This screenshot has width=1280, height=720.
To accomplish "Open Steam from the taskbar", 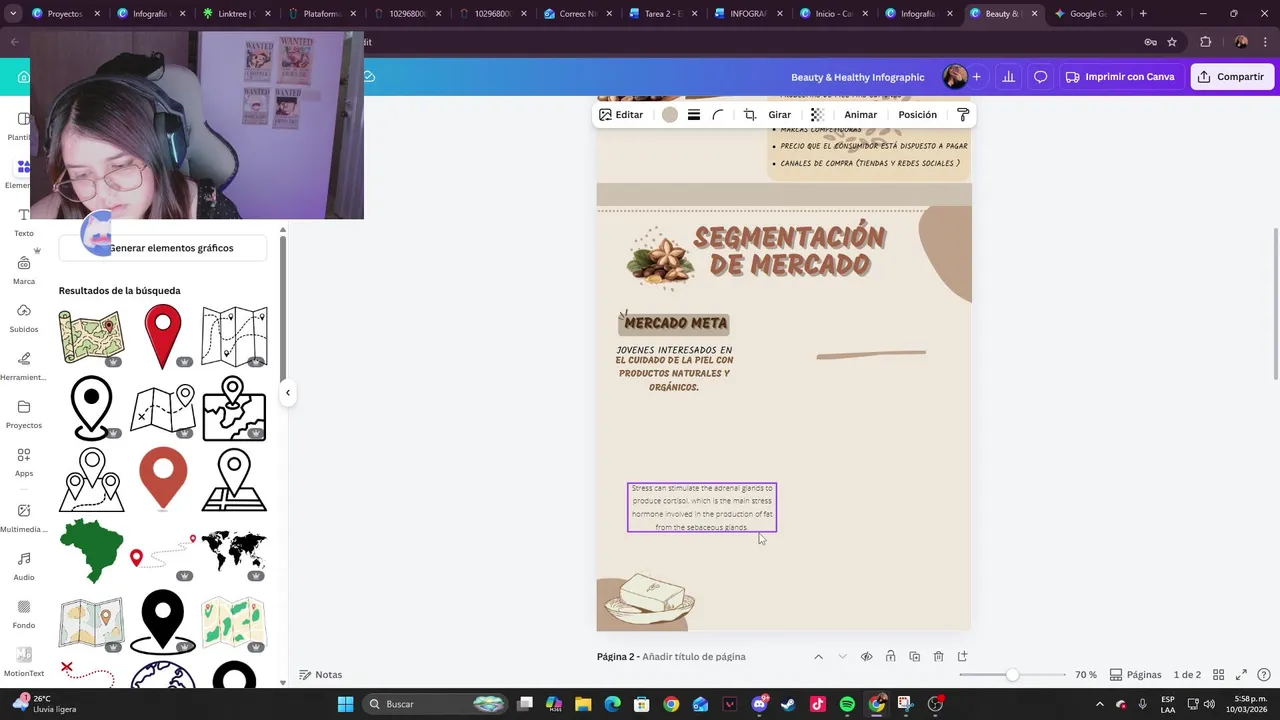I will point(789,704).
